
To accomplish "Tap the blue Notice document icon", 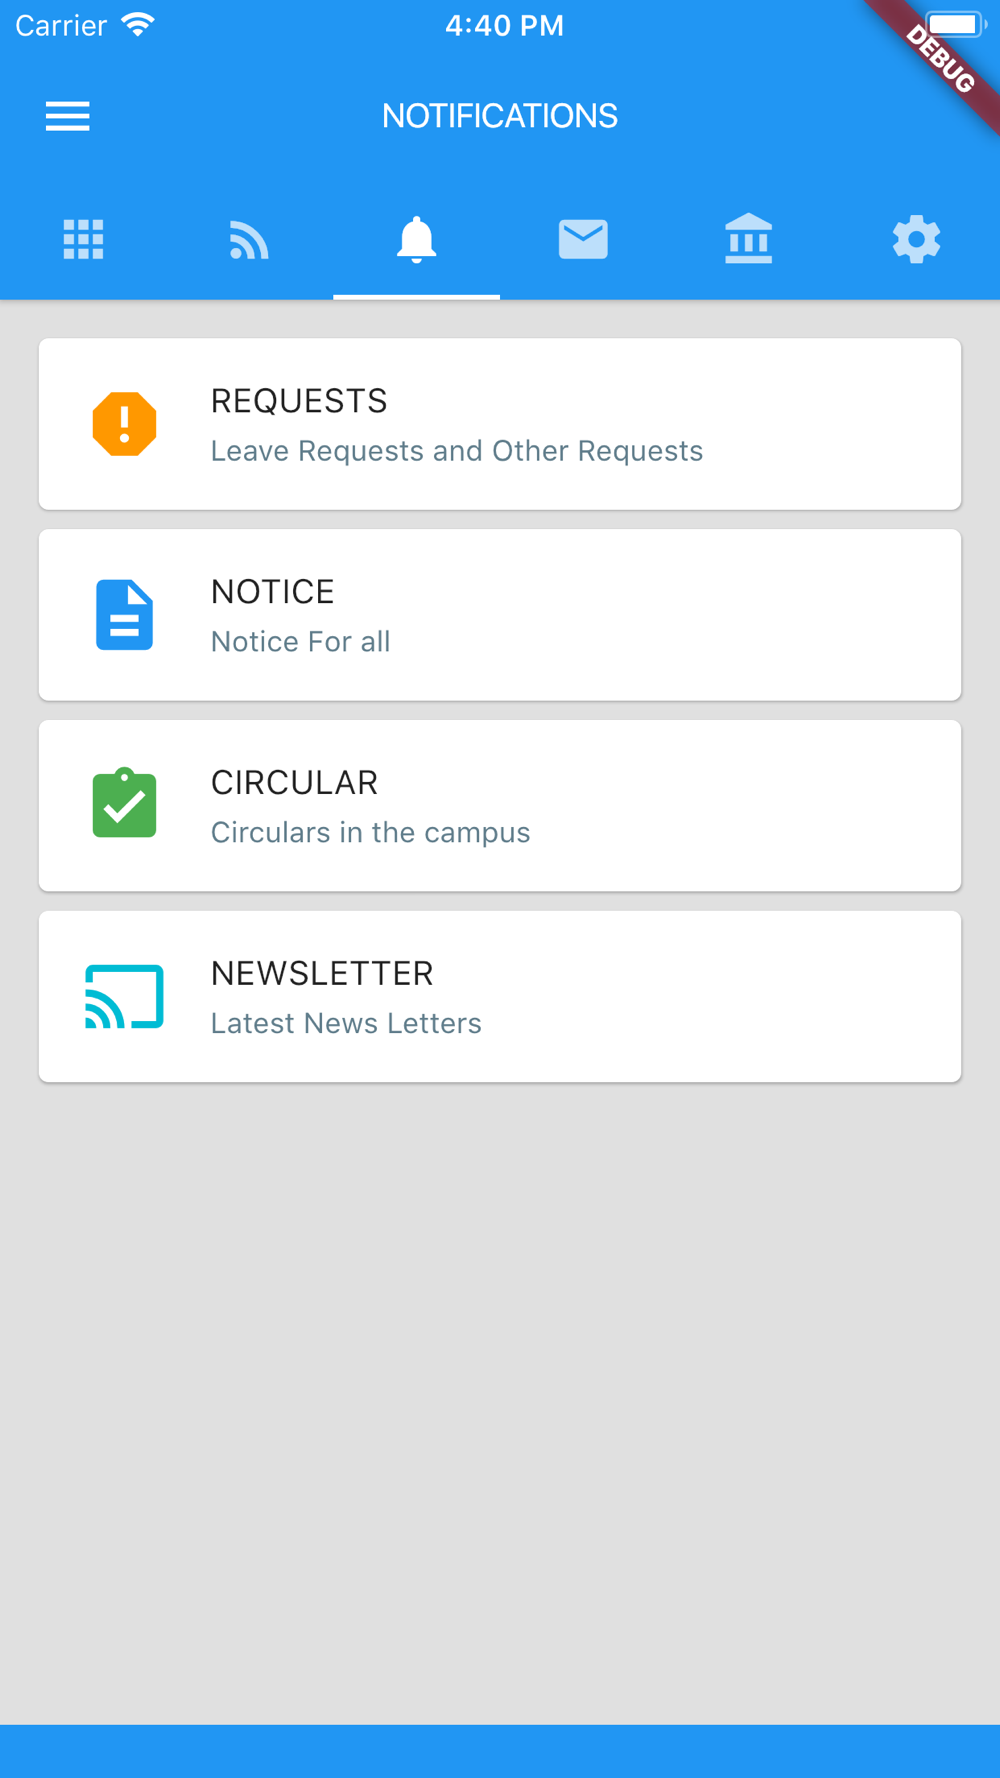I will pyautogui.click(x=124, y=615).
